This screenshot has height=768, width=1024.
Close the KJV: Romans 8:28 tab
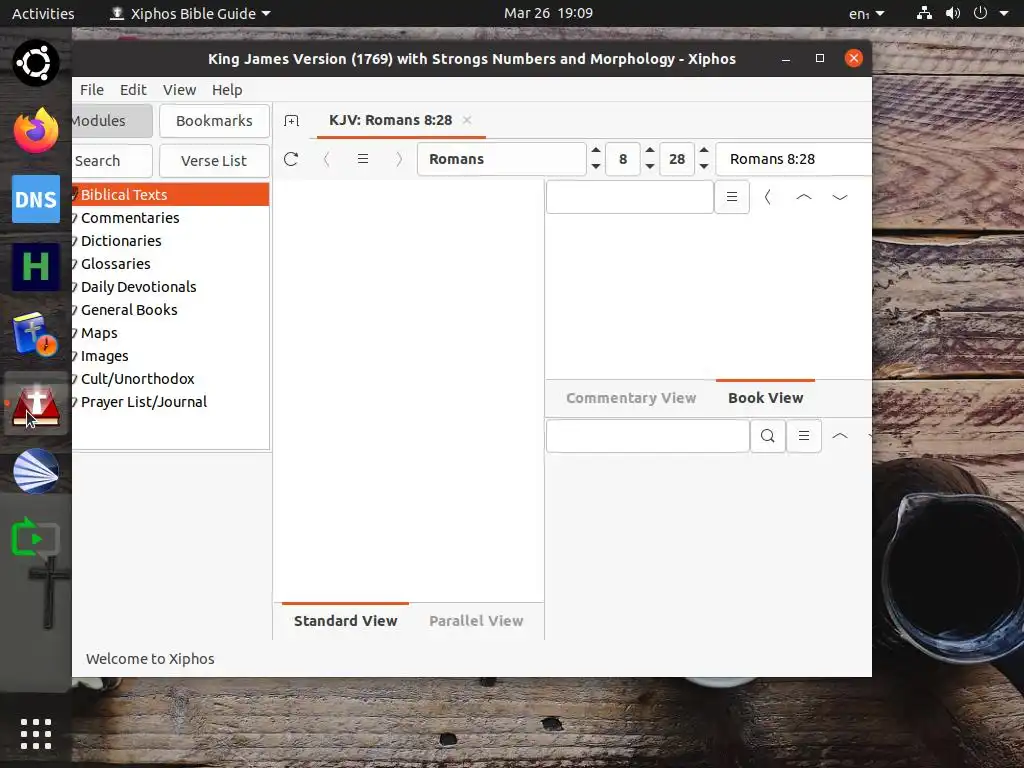(467, 120)
